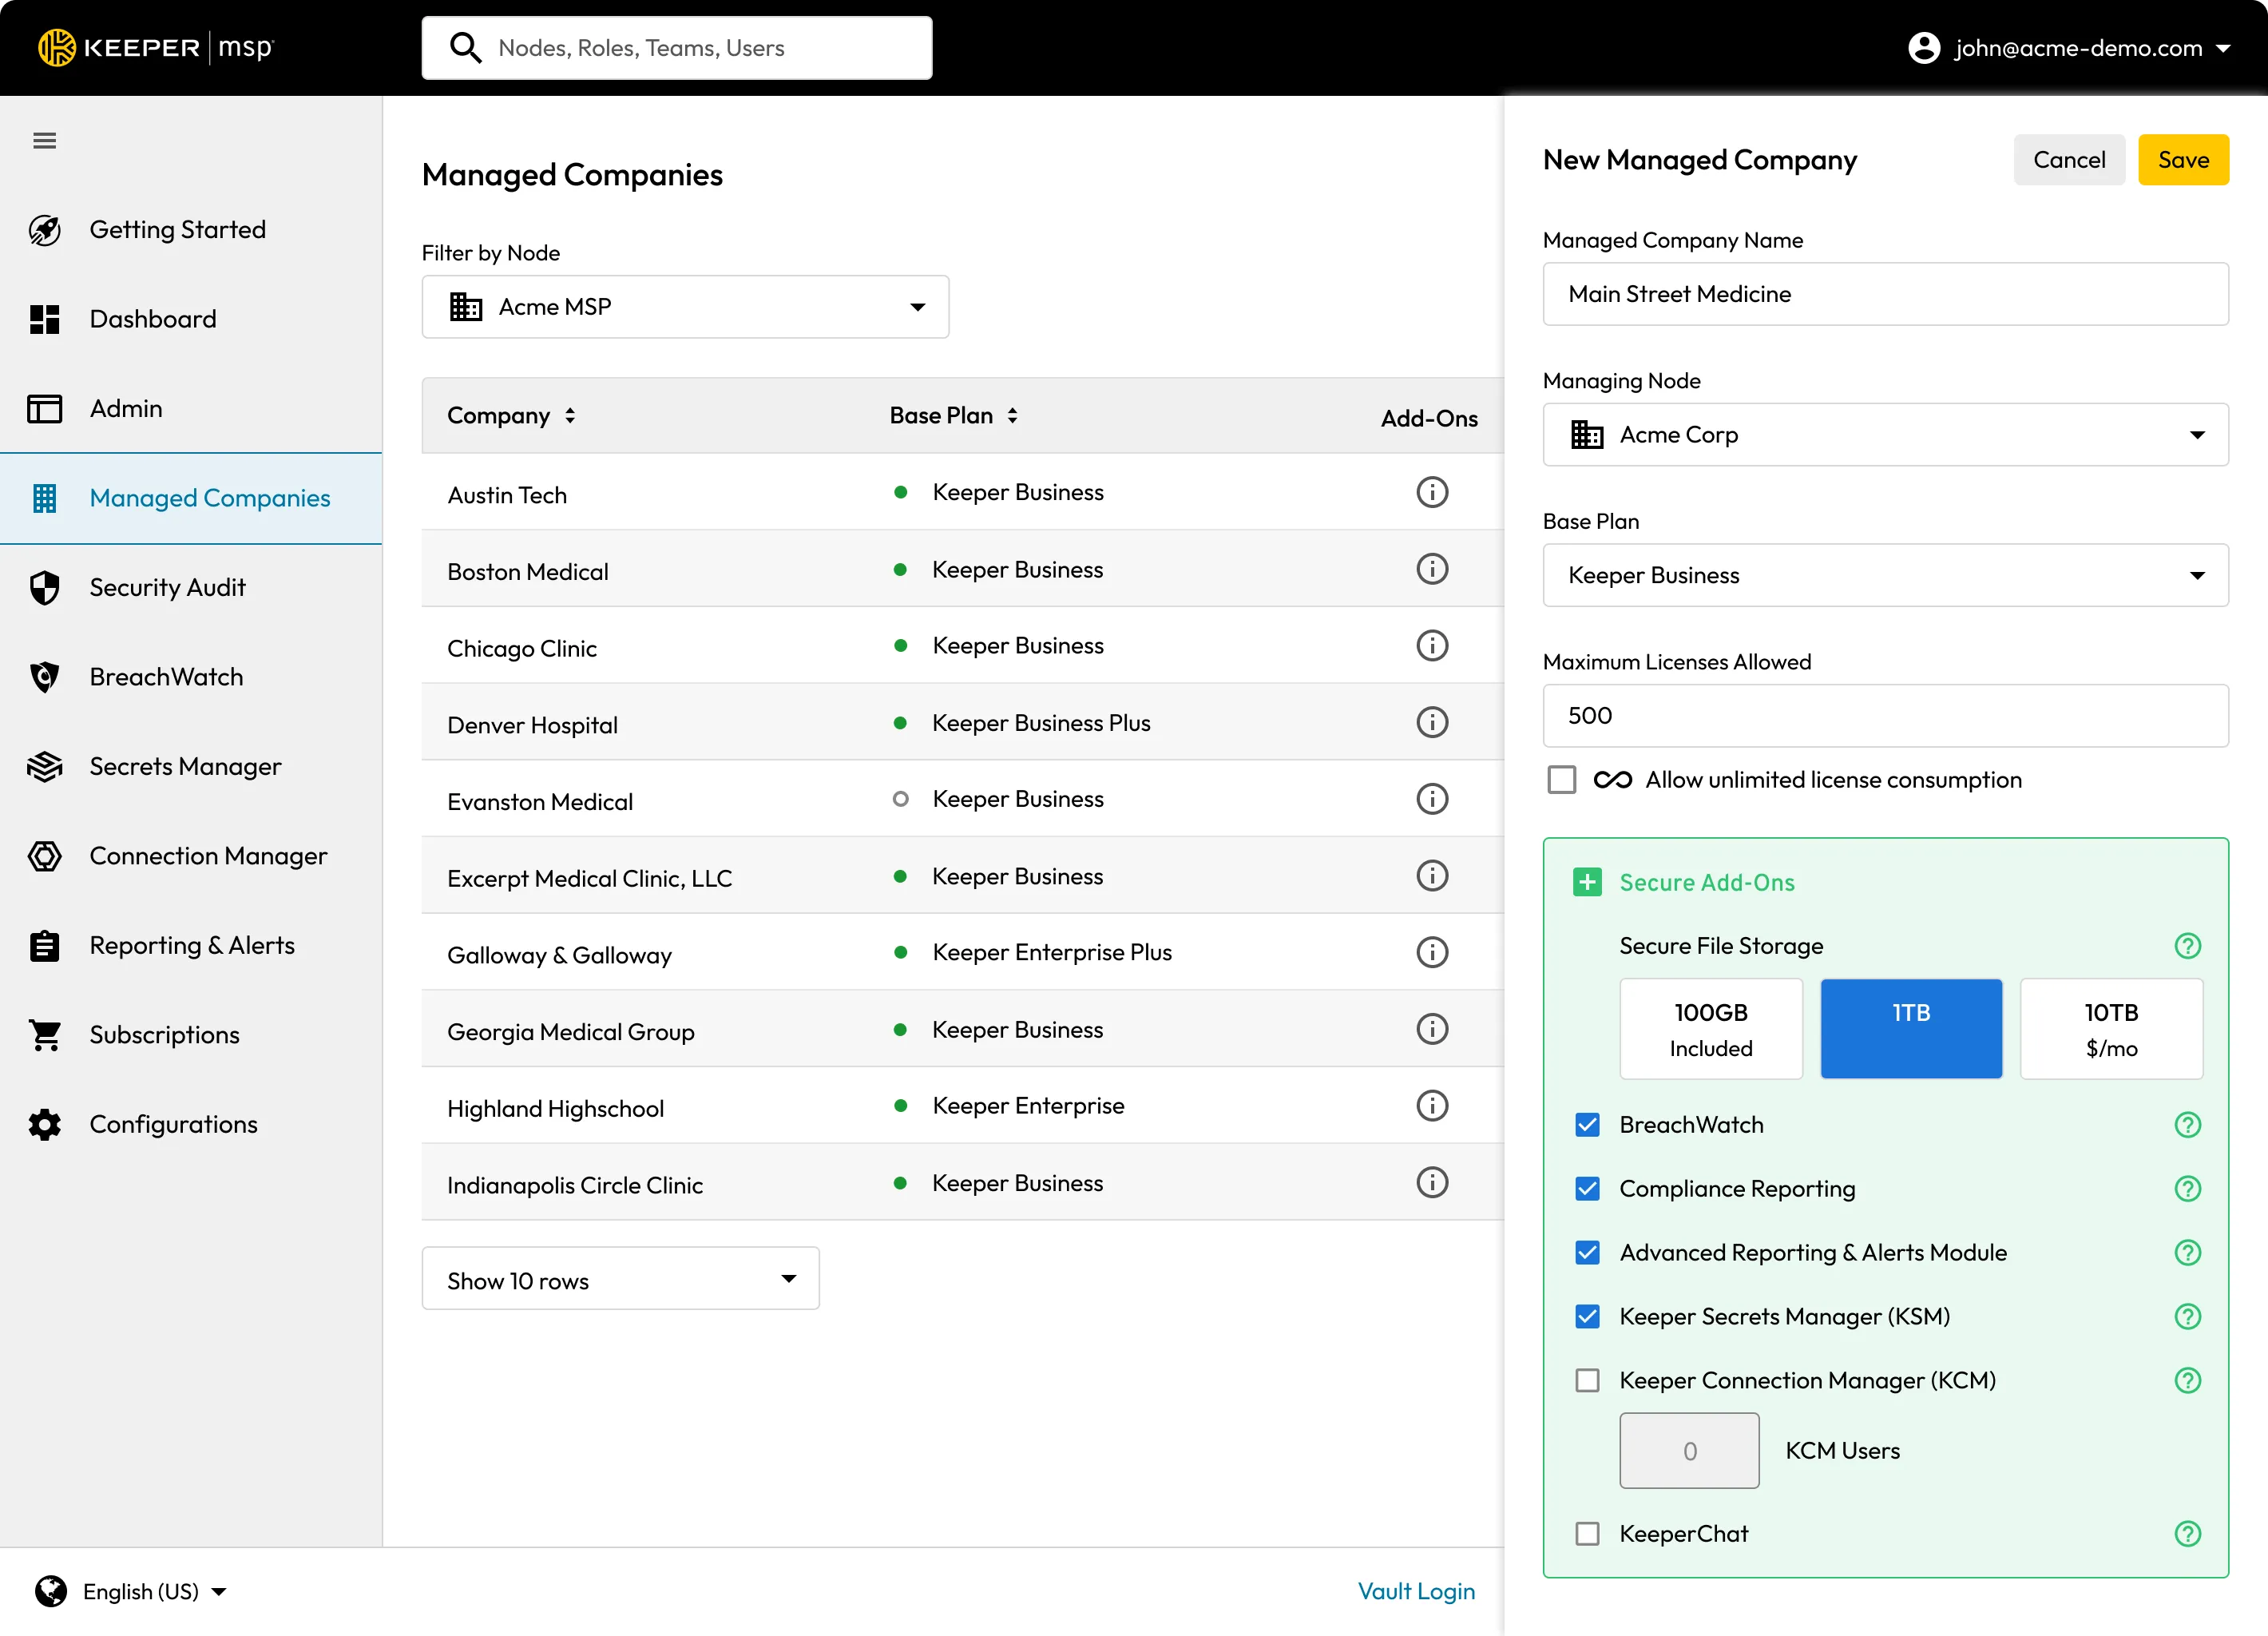Viewport: 2268px width, 1636px height.
Task: Open the Austin Tech company row
Action: click(x=962, y=492)
